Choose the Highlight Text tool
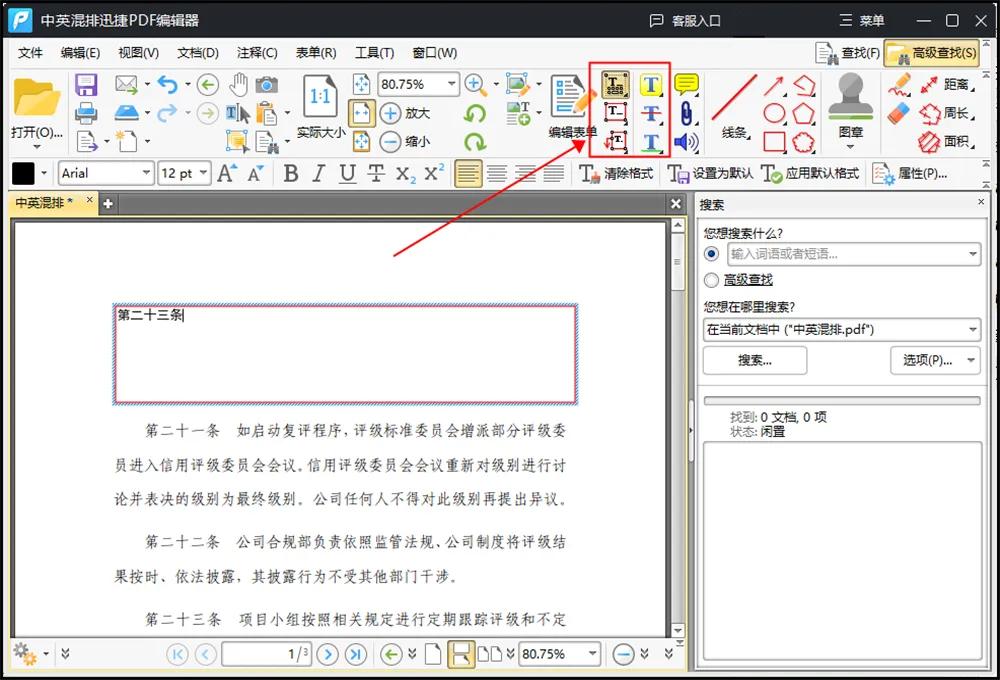Screen dimensions: 1000x680 [x=651, y=86]
